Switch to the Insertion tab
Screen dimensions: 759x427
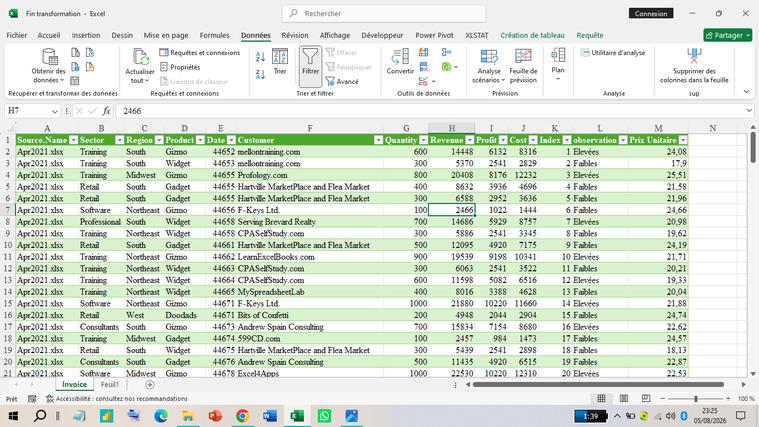click(86, 35)
